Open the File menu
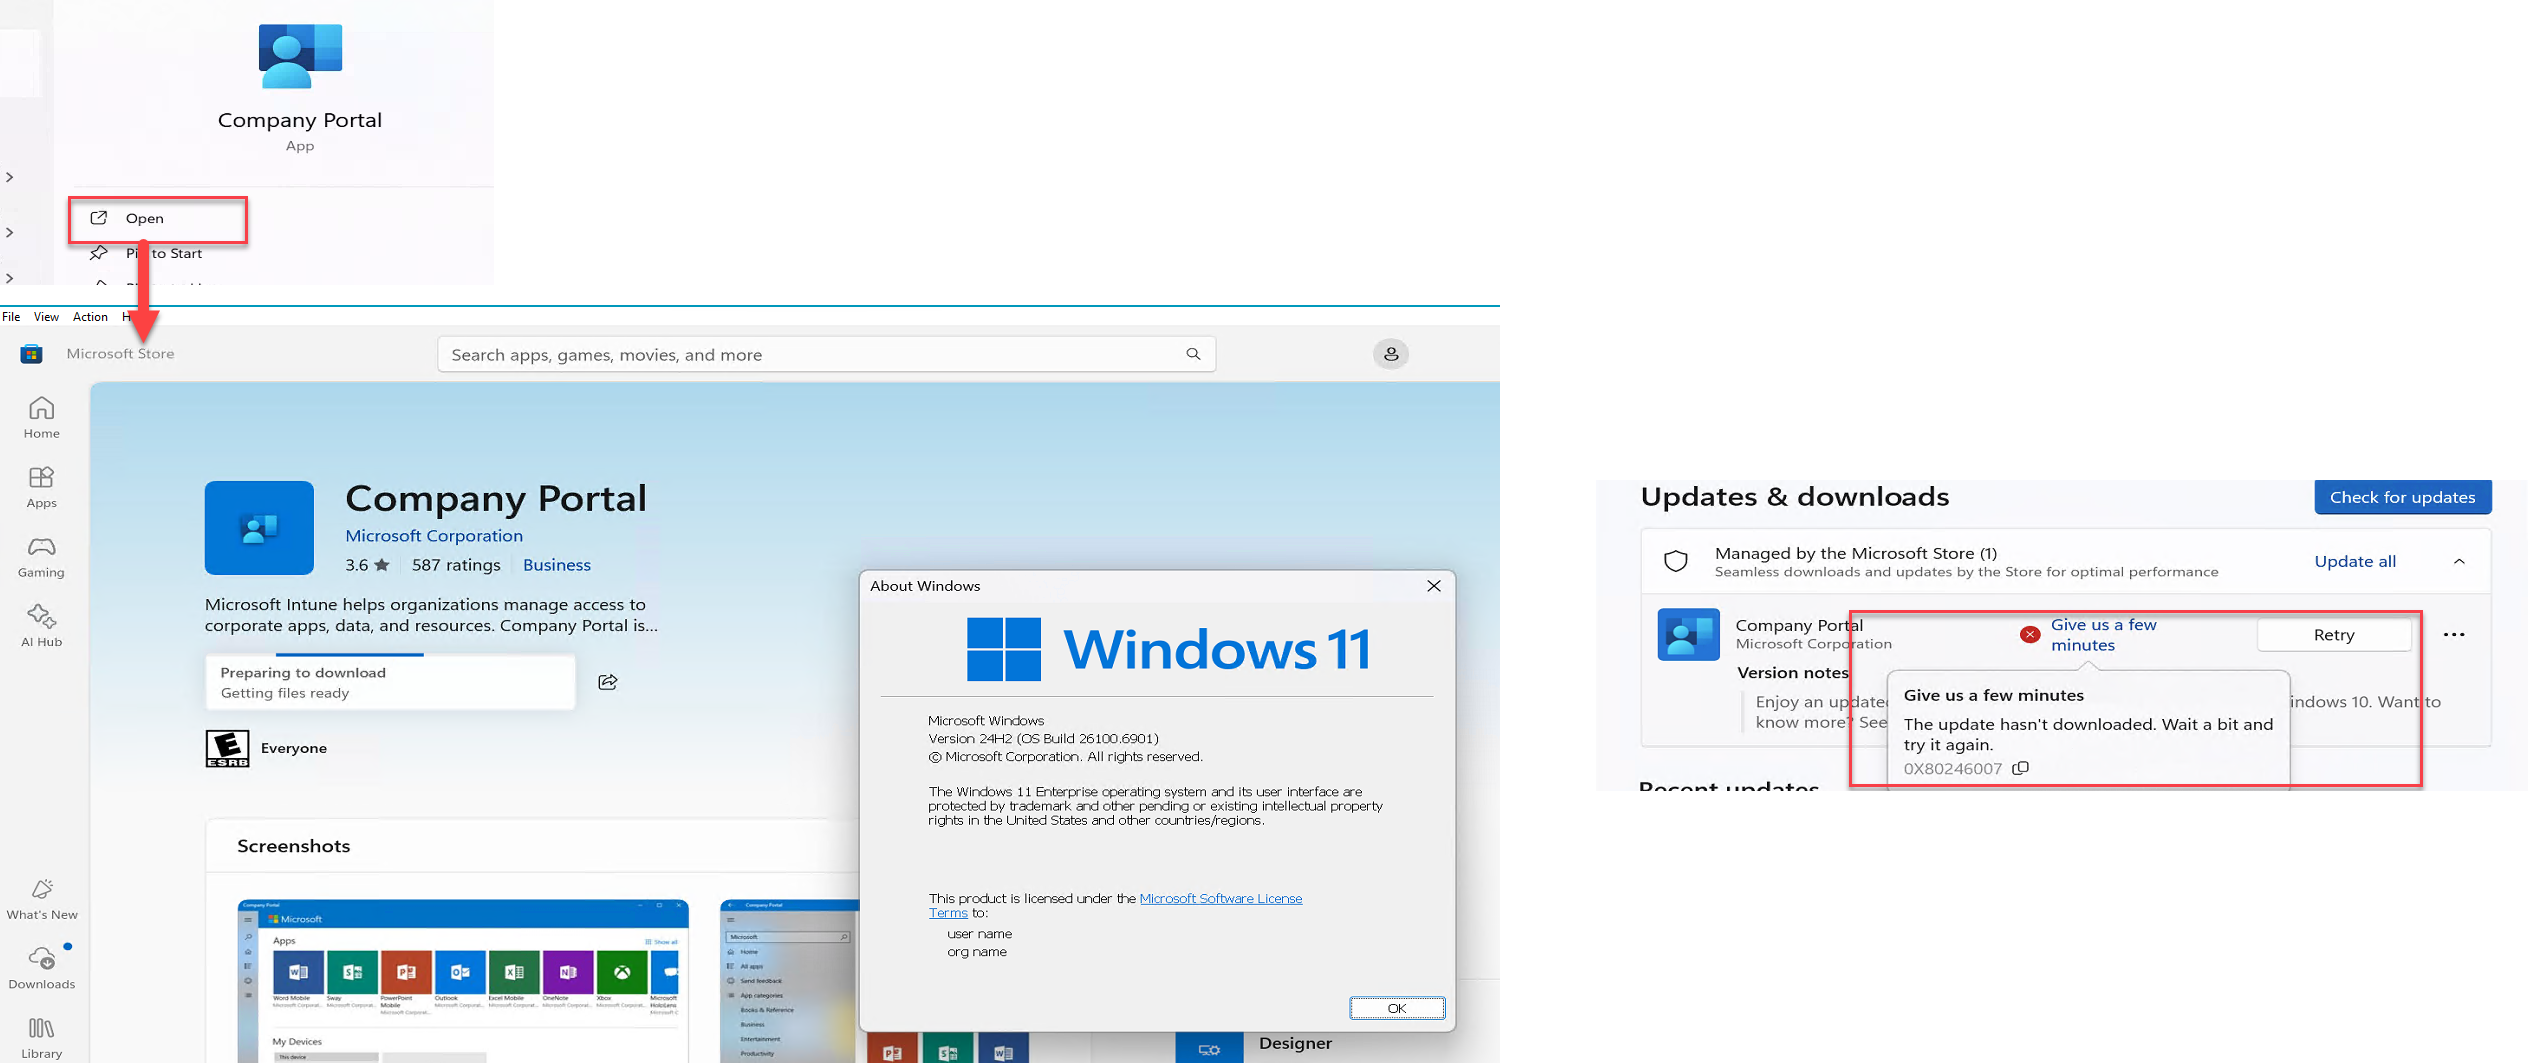The width and height of the screenshot is (2528, 1063). [x=11, y=317]
